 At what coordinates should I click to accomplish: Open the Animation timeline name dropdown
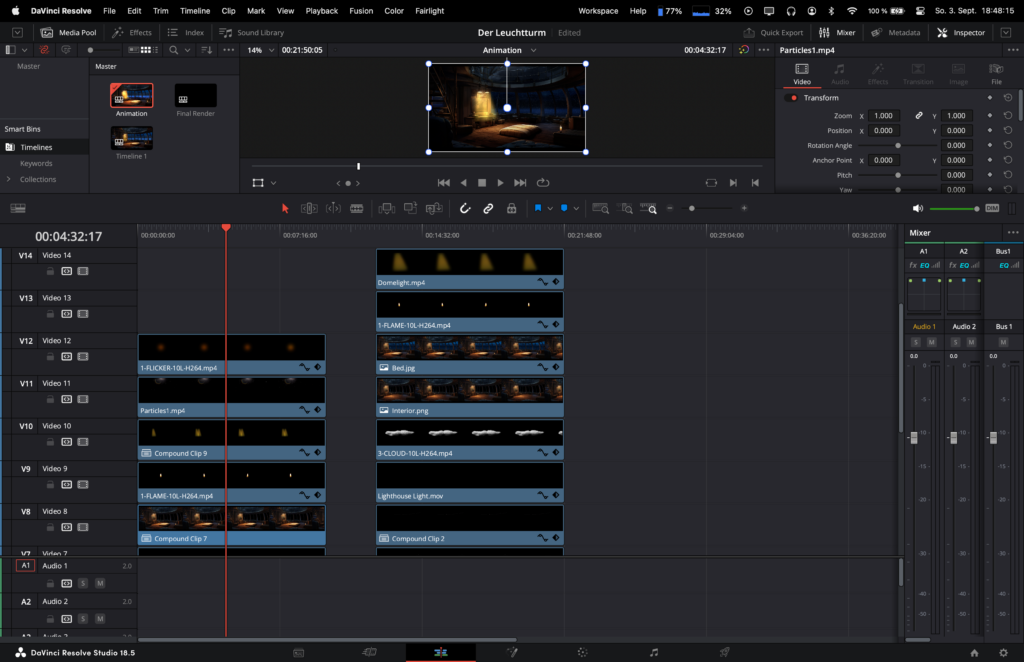509,50
